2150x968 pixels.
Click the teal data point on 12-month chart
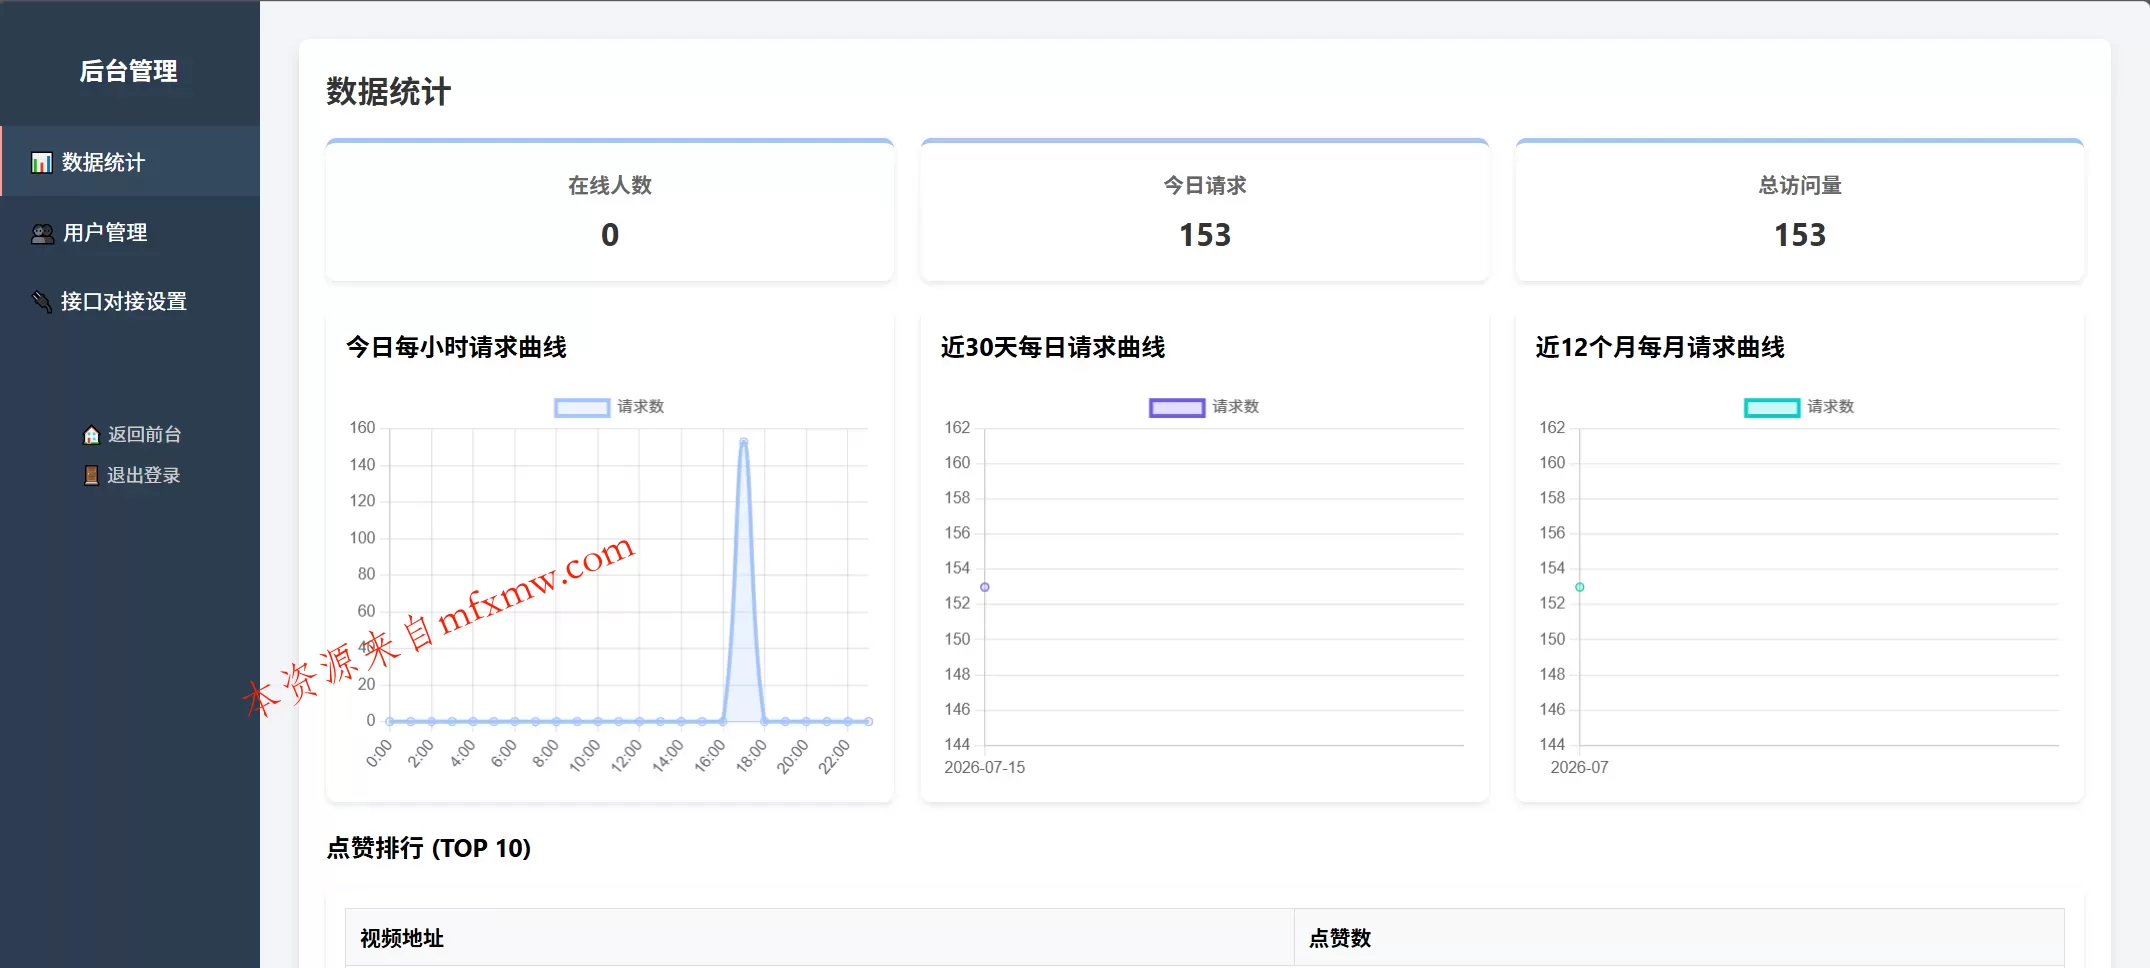tap(1580, 587)
